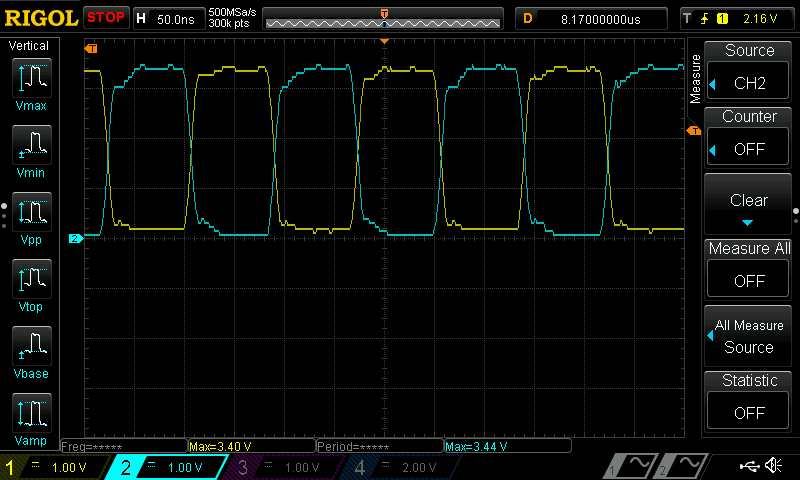Screen dimensions: 800x480
Task: Click the trigger level T marker on right edge
Action: [x=693, y=131]
